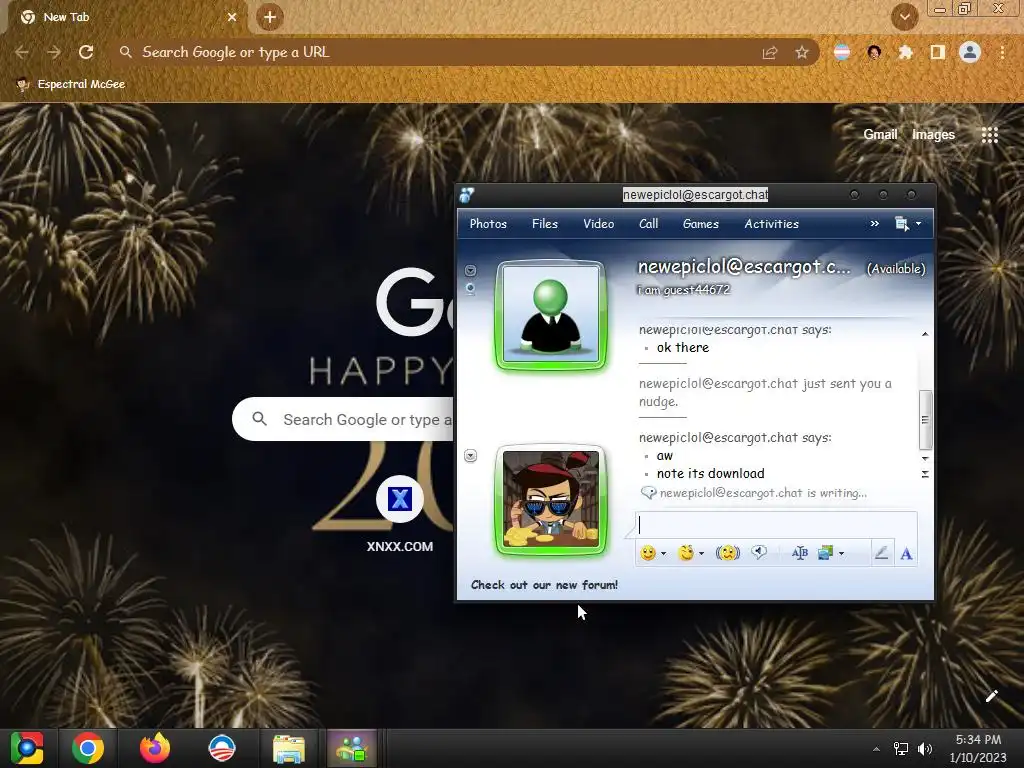Expand my display picture options arrow

click(x=470, y=456)
